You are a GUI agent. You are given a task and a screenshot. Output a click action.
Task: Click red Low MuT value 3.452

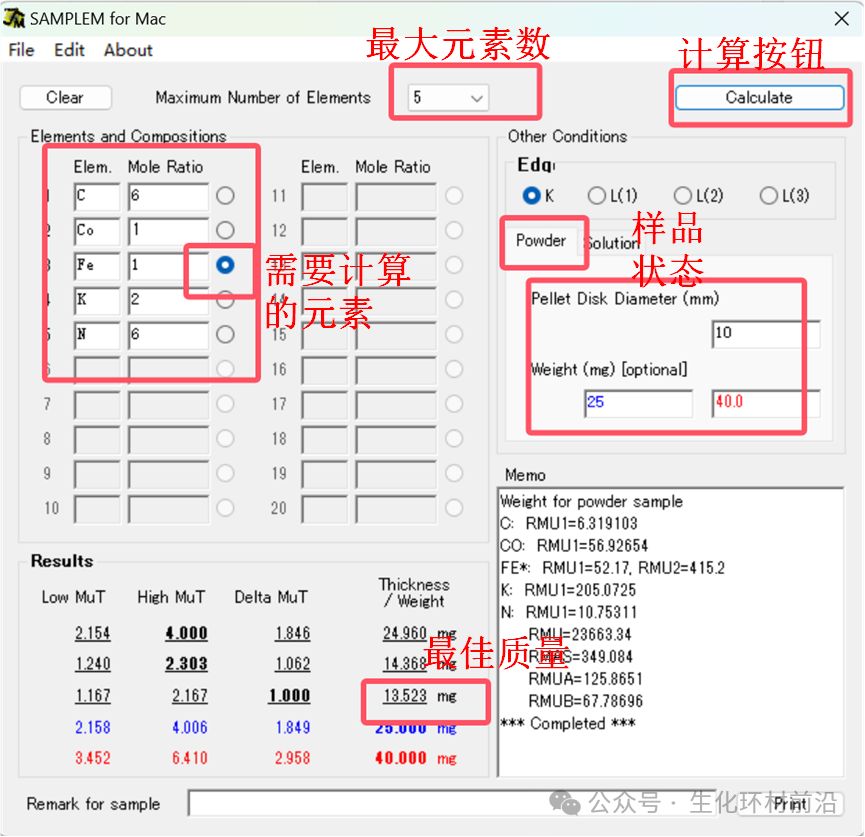[93, 758]
